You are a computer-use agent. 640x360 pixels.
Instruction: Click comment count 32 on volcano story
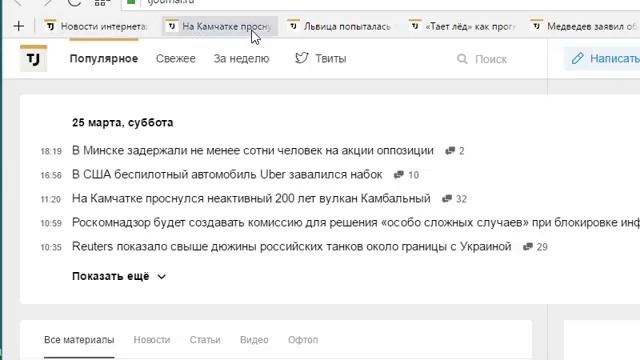coord(461,199)
